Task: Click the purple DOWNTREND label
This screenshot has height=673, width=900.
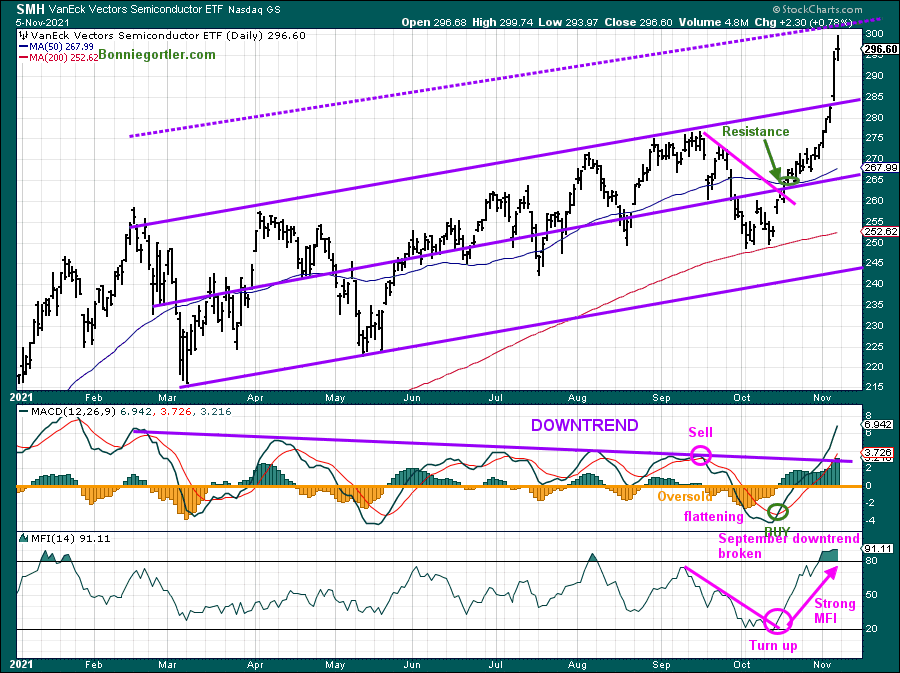Action: click(x=584, y=425)
